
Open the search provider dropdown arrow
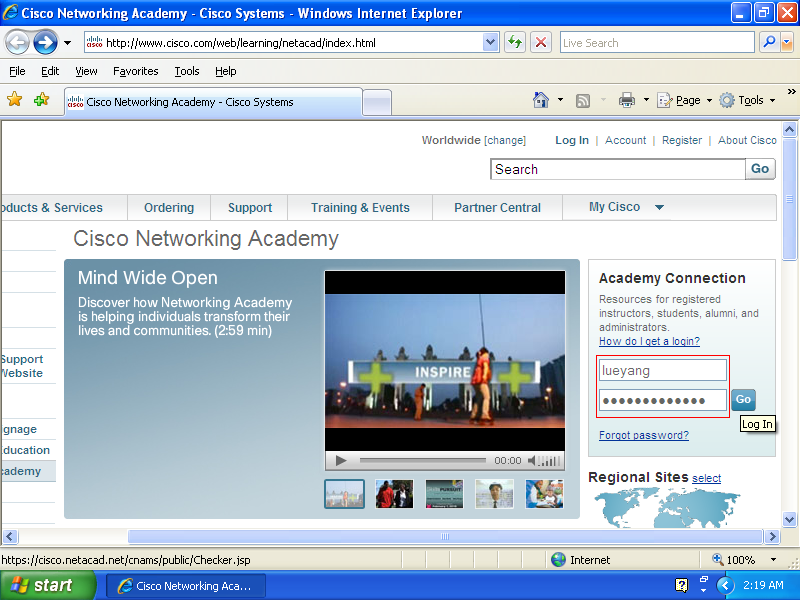coord(786,43)
